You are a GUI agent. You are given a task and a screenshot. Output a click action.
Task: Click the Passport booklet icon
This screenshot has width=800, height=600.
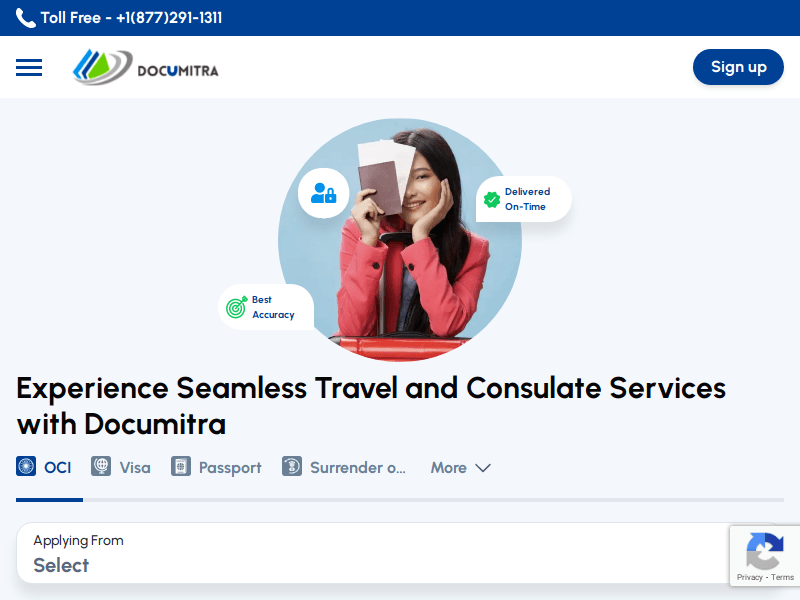[x=181, y=467]
